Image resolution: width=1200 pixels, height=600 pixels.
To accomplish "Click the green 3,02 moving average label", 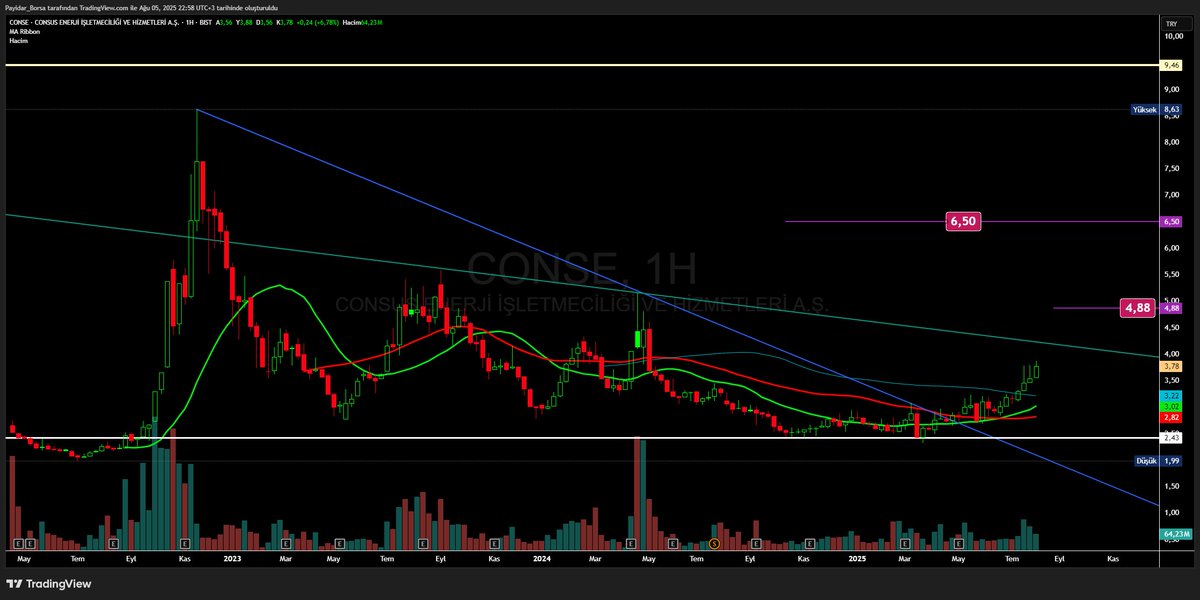I will point(1172,406).
